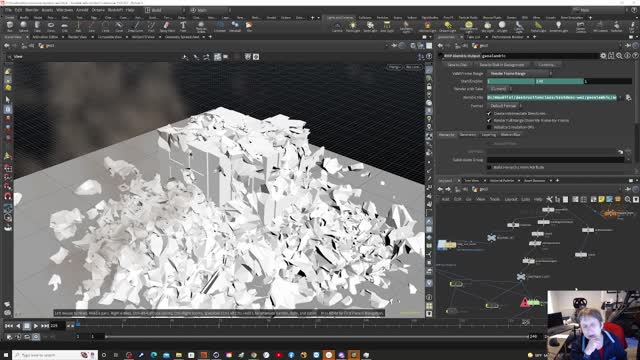Open the Arnold menu
Viewport: 640px width, 360px height.
[82, 10]
